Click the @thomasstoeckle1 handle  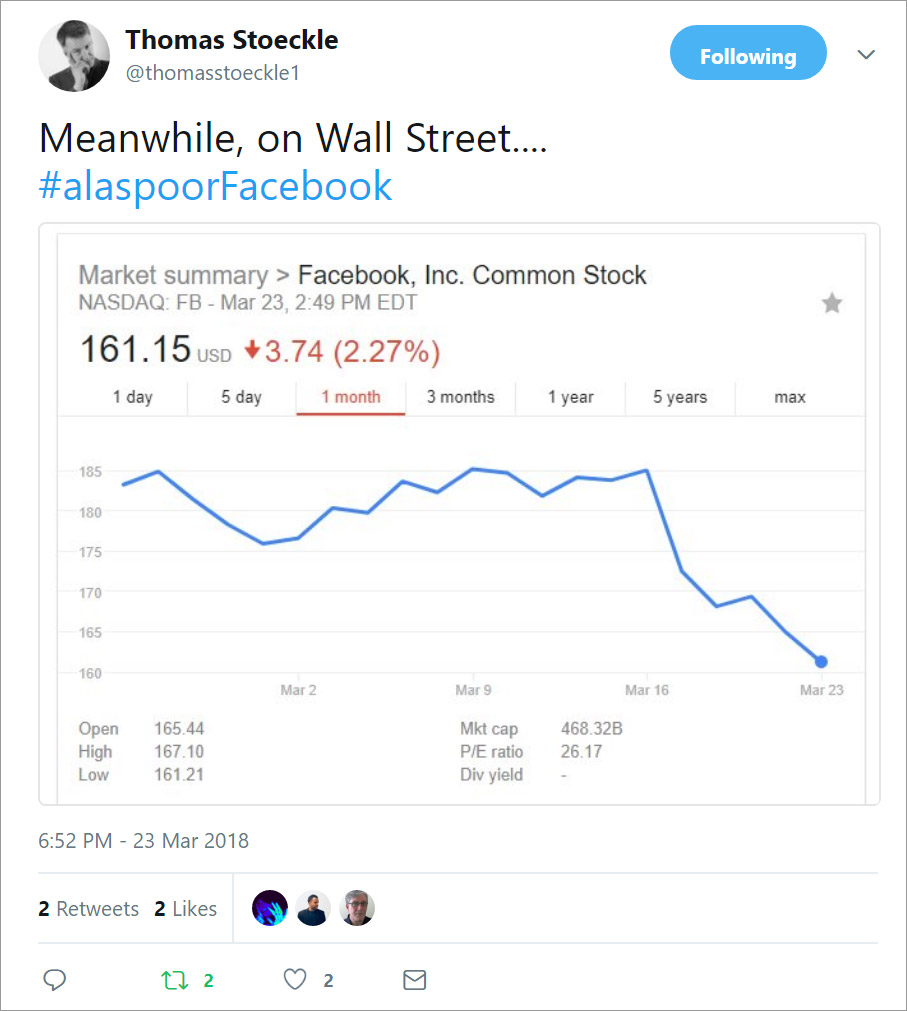tap(212, 73)
